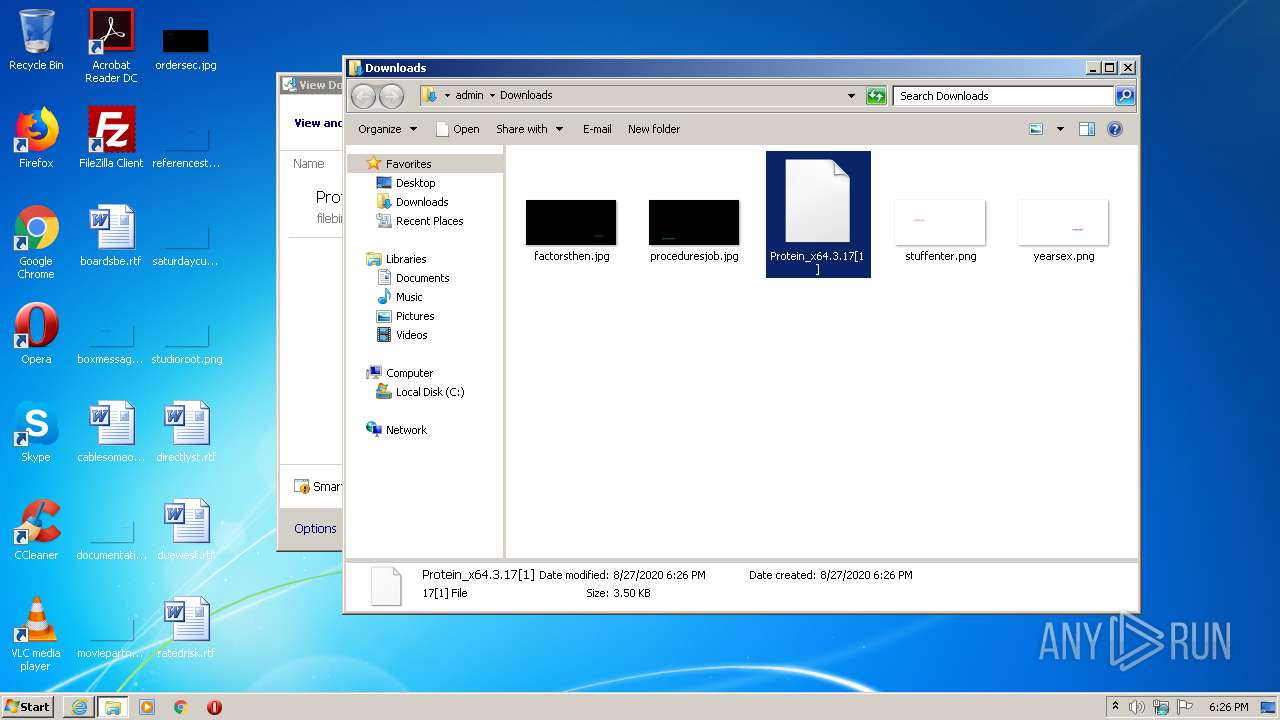This screenshot has width=1280, height=720.
Task: Expand the views options dropdown arrow
Action: (x=1060, y=129)
